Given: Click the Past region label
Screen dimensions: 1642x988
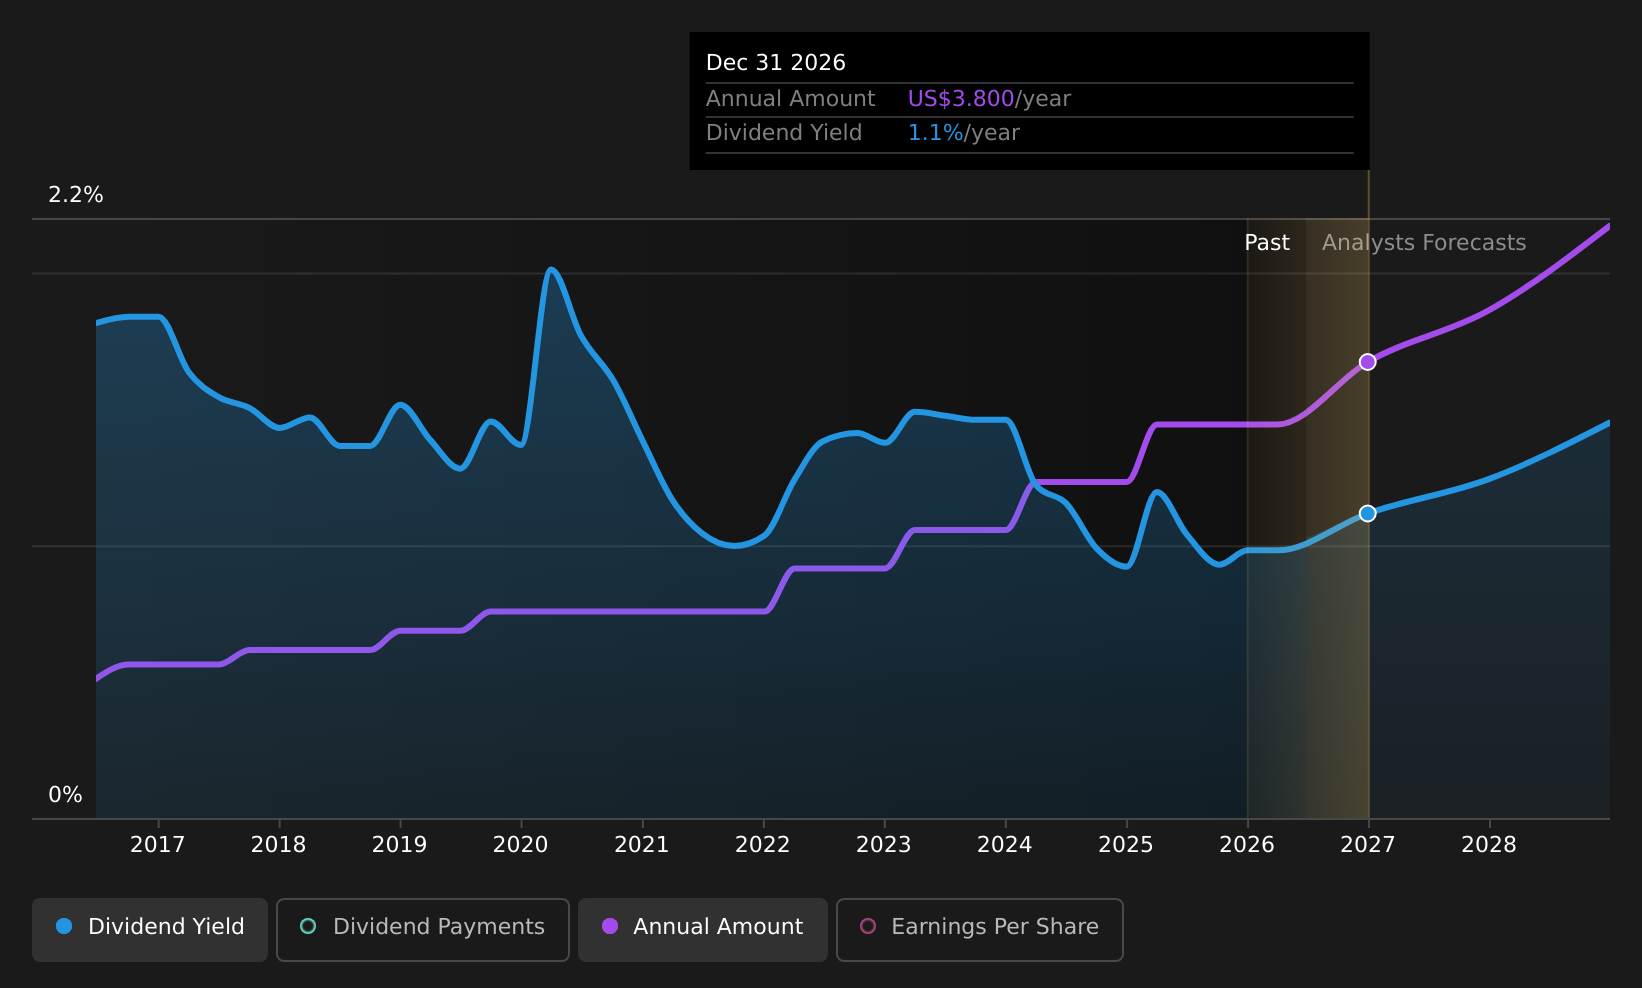Looking at the screenshot, I should click(1267, 243).
